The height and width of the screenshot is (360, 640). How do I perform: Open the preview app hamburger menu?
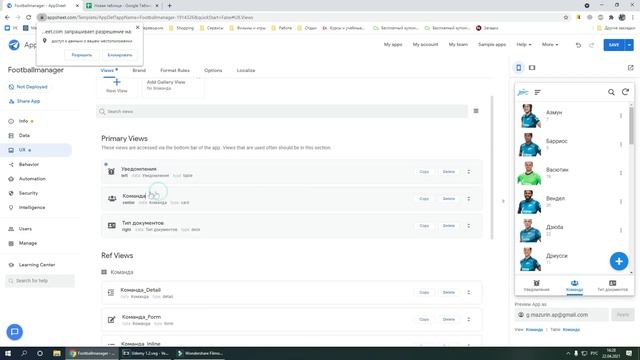(x=538, y=93)
